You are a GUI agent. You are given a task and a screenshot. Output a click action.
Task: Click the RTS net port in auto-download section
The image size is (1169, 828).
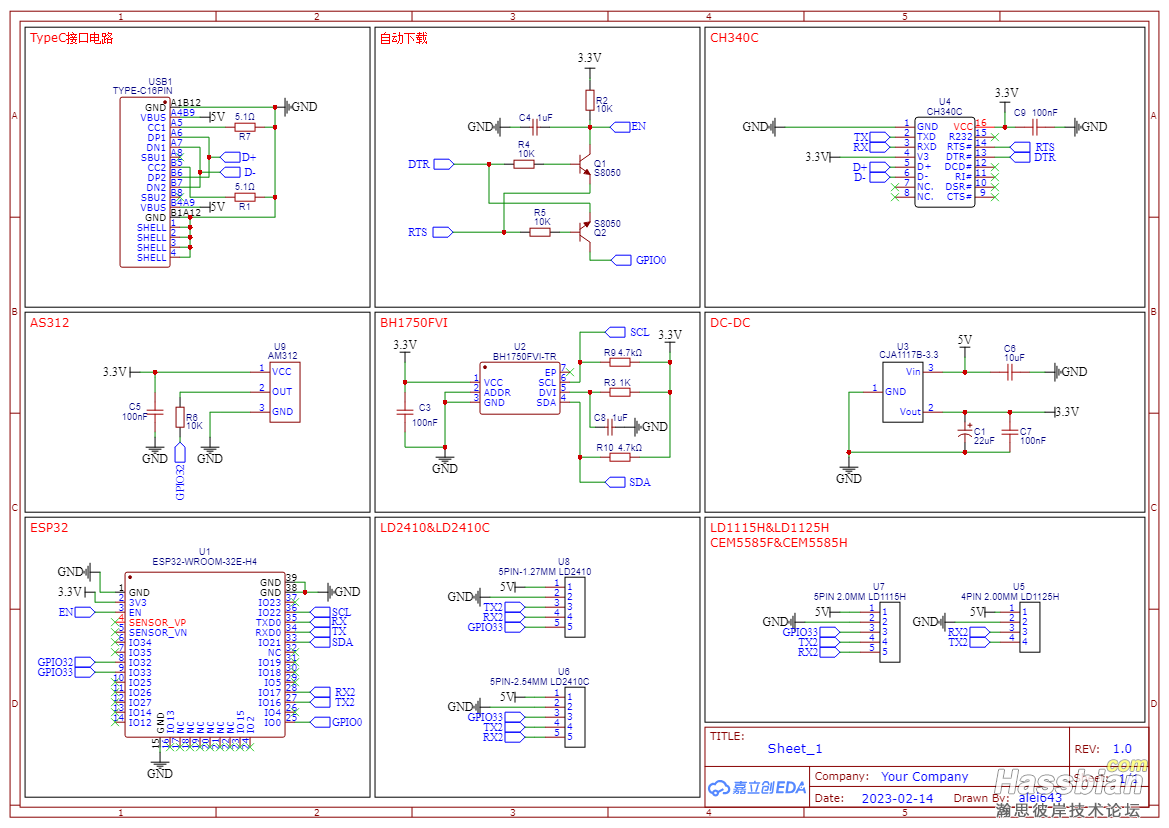431,233
